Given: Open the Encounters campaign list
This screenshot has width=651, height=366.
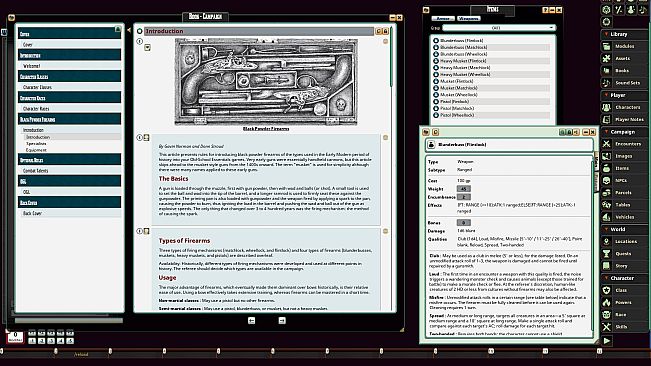Looking at the screenshot, I should 624,144.
